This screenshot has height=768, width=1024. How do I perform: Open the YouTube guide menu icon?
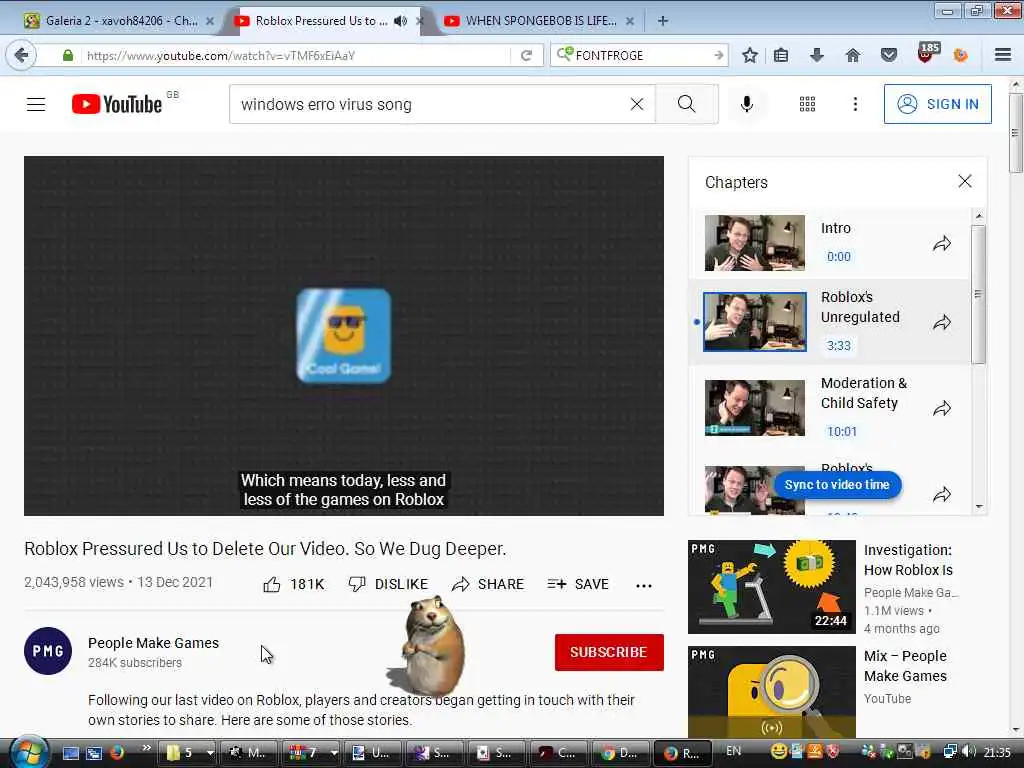(36, 104)
